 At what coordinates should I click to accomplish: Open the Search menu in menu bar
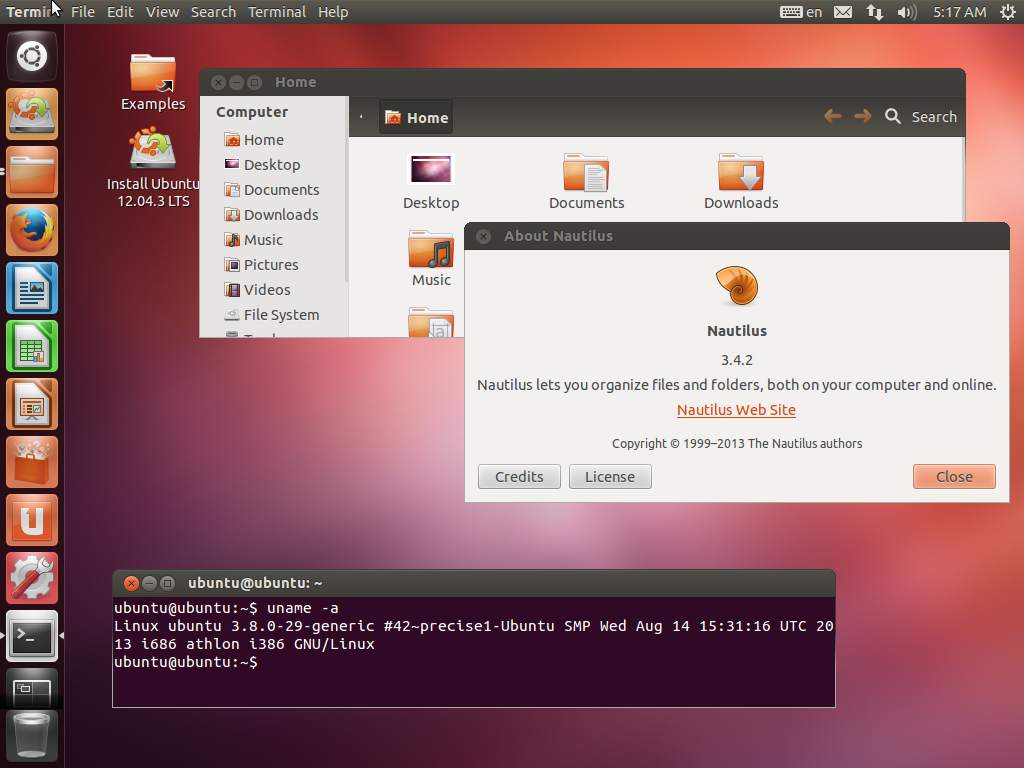[214, 12]
